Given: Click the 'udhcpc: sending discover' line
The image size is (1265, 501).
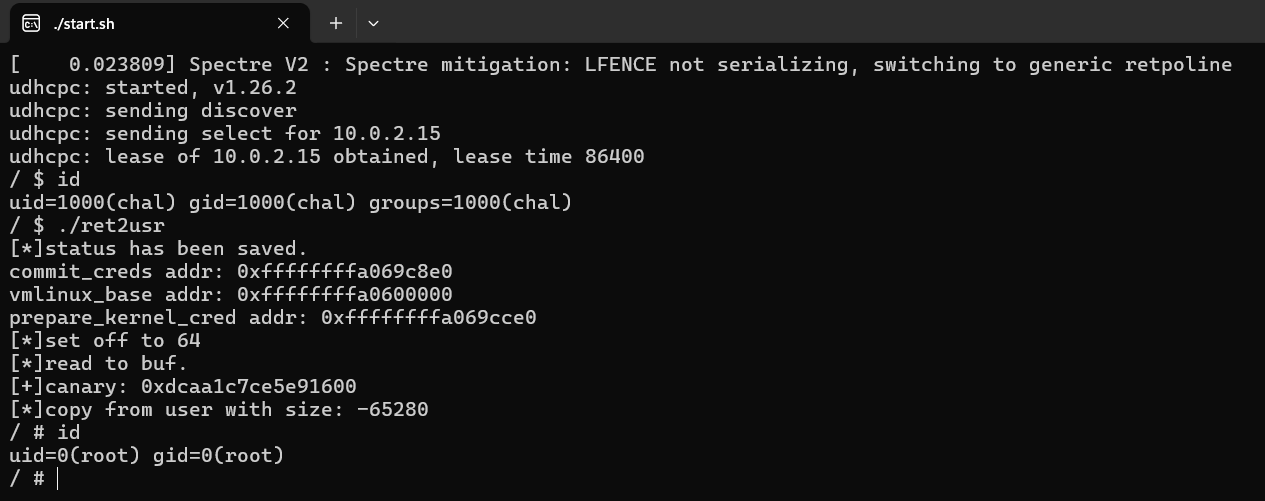Looking at the screenshot, I should click(x=153, y=111).
